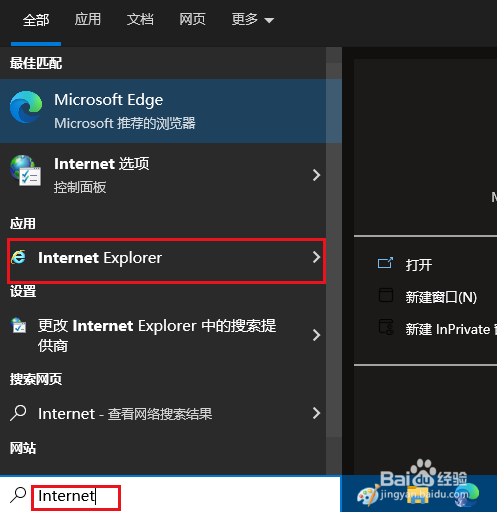Click the web search magnifier icon
This screenshot has width=497, height=512.
[18, 413]
